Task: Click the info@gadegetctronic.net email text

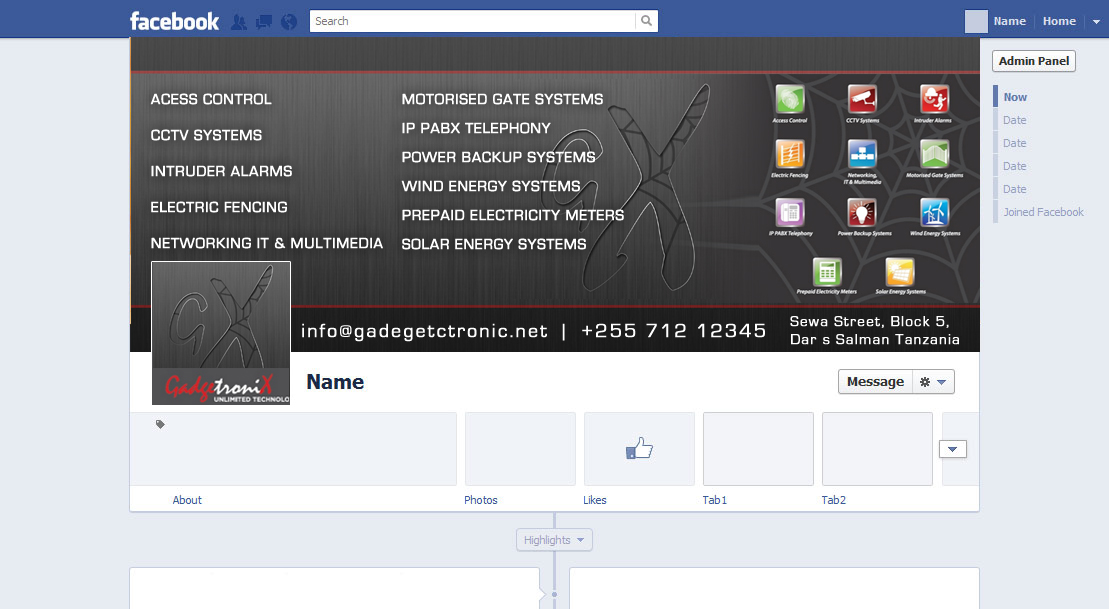Action: (424, 331)
